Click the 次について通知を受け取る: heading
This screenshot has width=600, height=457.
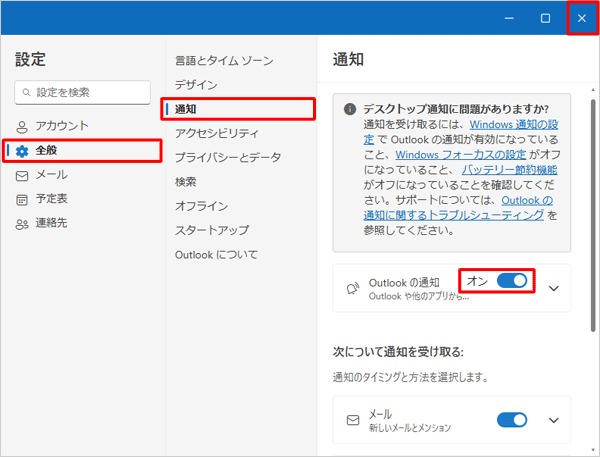coord(398,352)
